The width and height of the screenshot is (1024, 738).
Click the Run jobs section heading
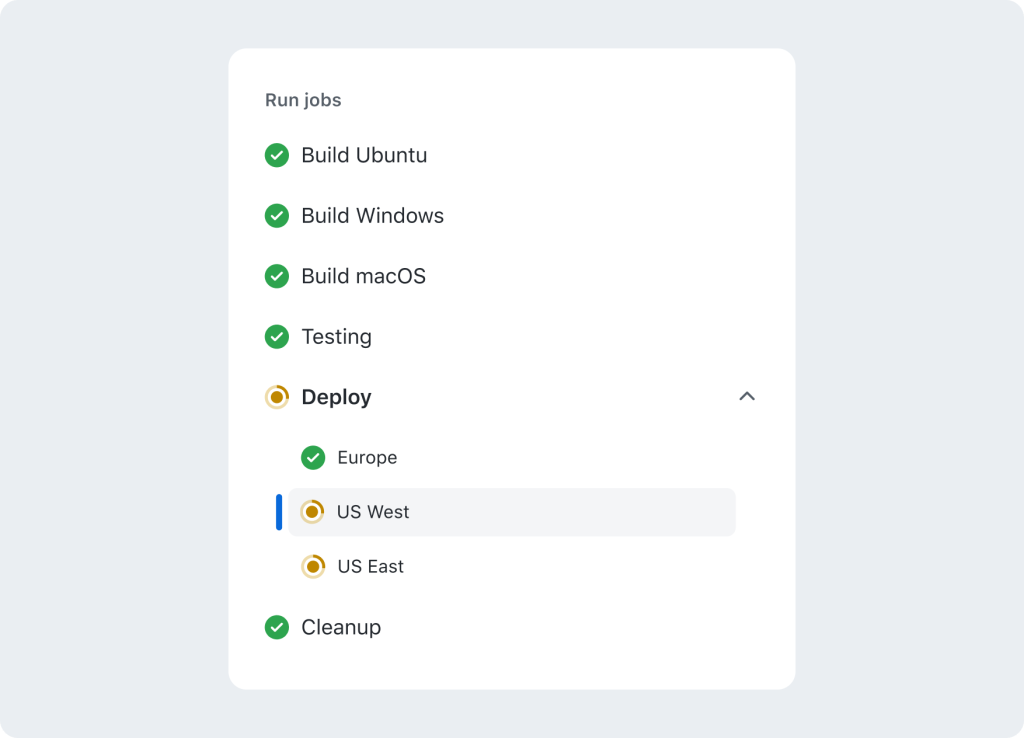[303, 100]
